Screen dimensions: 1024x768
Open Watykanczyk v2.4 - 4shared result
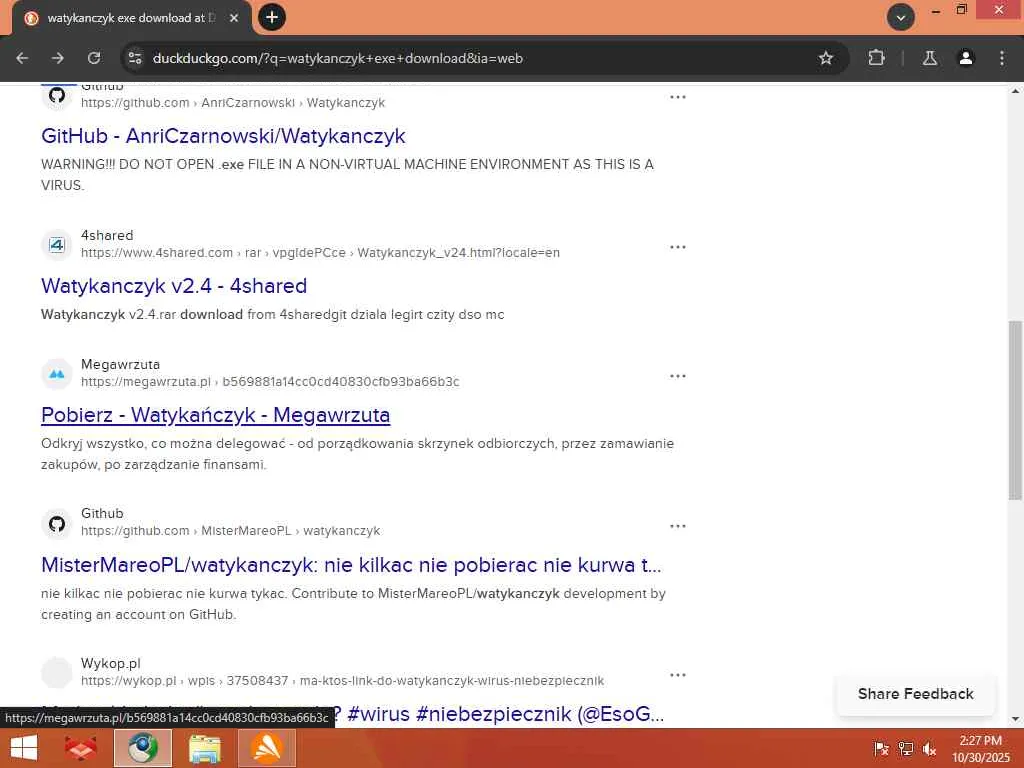click(174, 286)
